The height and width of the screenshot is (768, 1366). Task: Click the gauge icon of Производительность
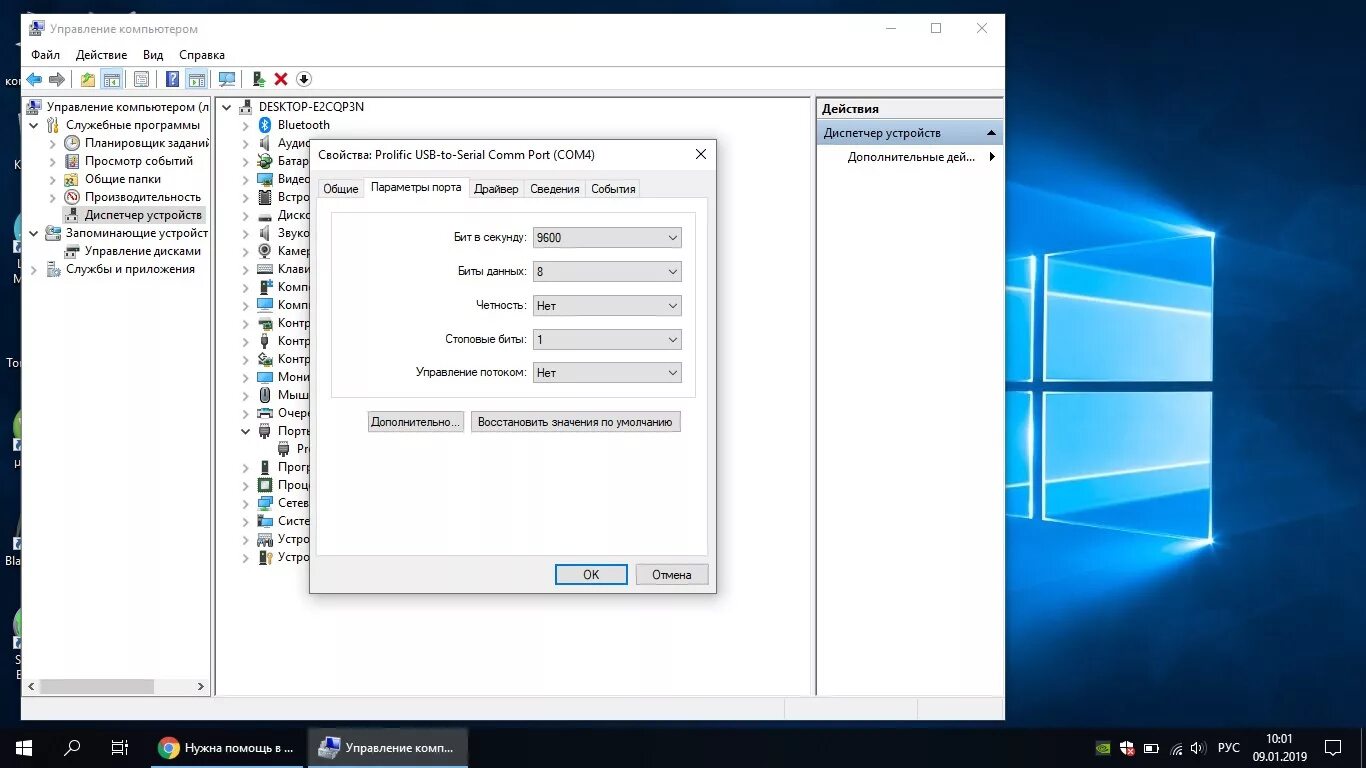[x=72, y=197]
